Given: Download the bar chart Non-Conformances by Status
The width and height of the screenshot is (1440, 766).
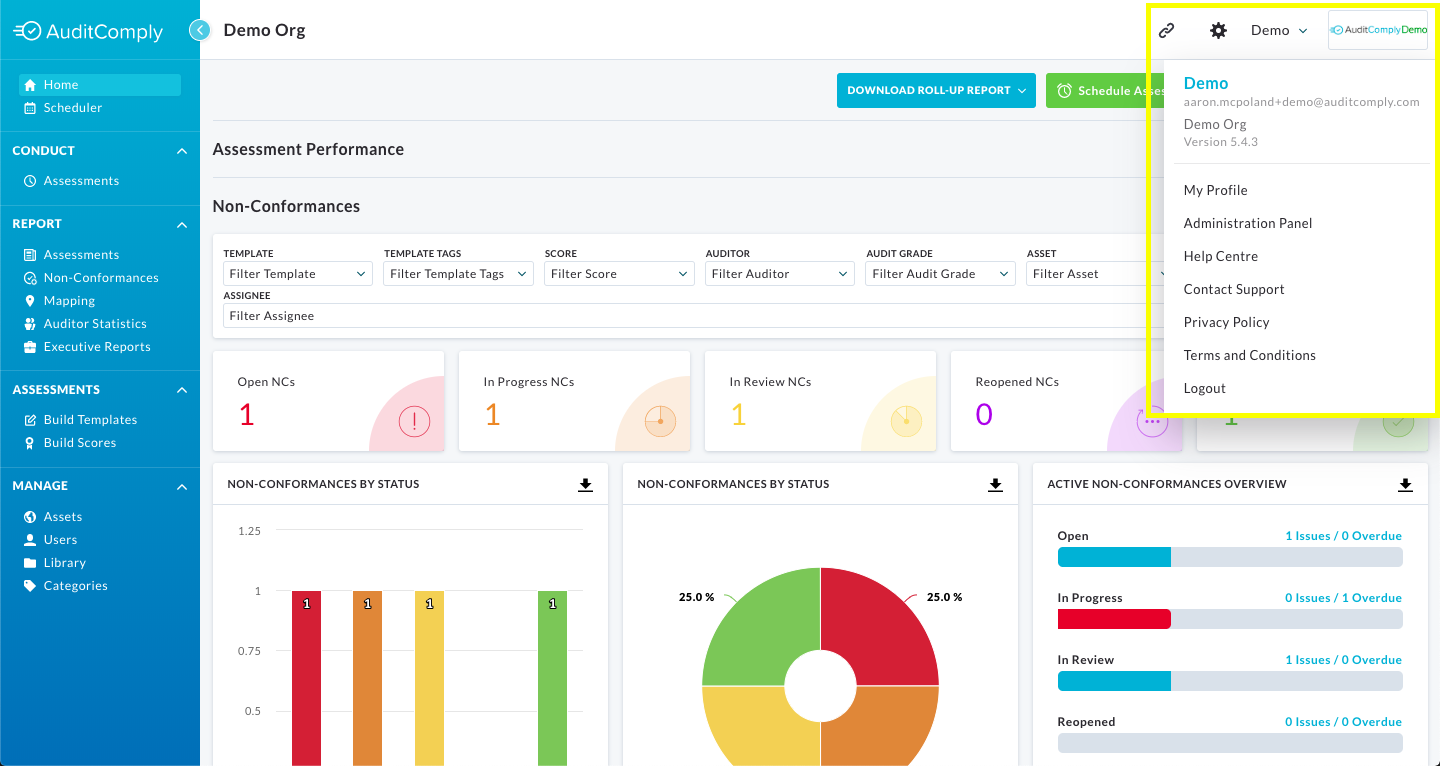Looking at the screenshot, I should click(586, 484).
